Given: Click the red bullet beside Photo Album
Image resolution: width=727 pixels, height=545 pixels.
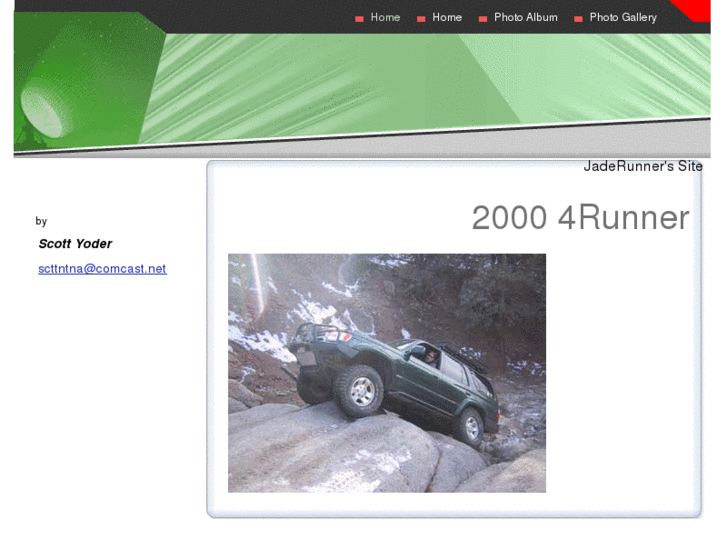Looking at the screenshot, I should [483, 19].
